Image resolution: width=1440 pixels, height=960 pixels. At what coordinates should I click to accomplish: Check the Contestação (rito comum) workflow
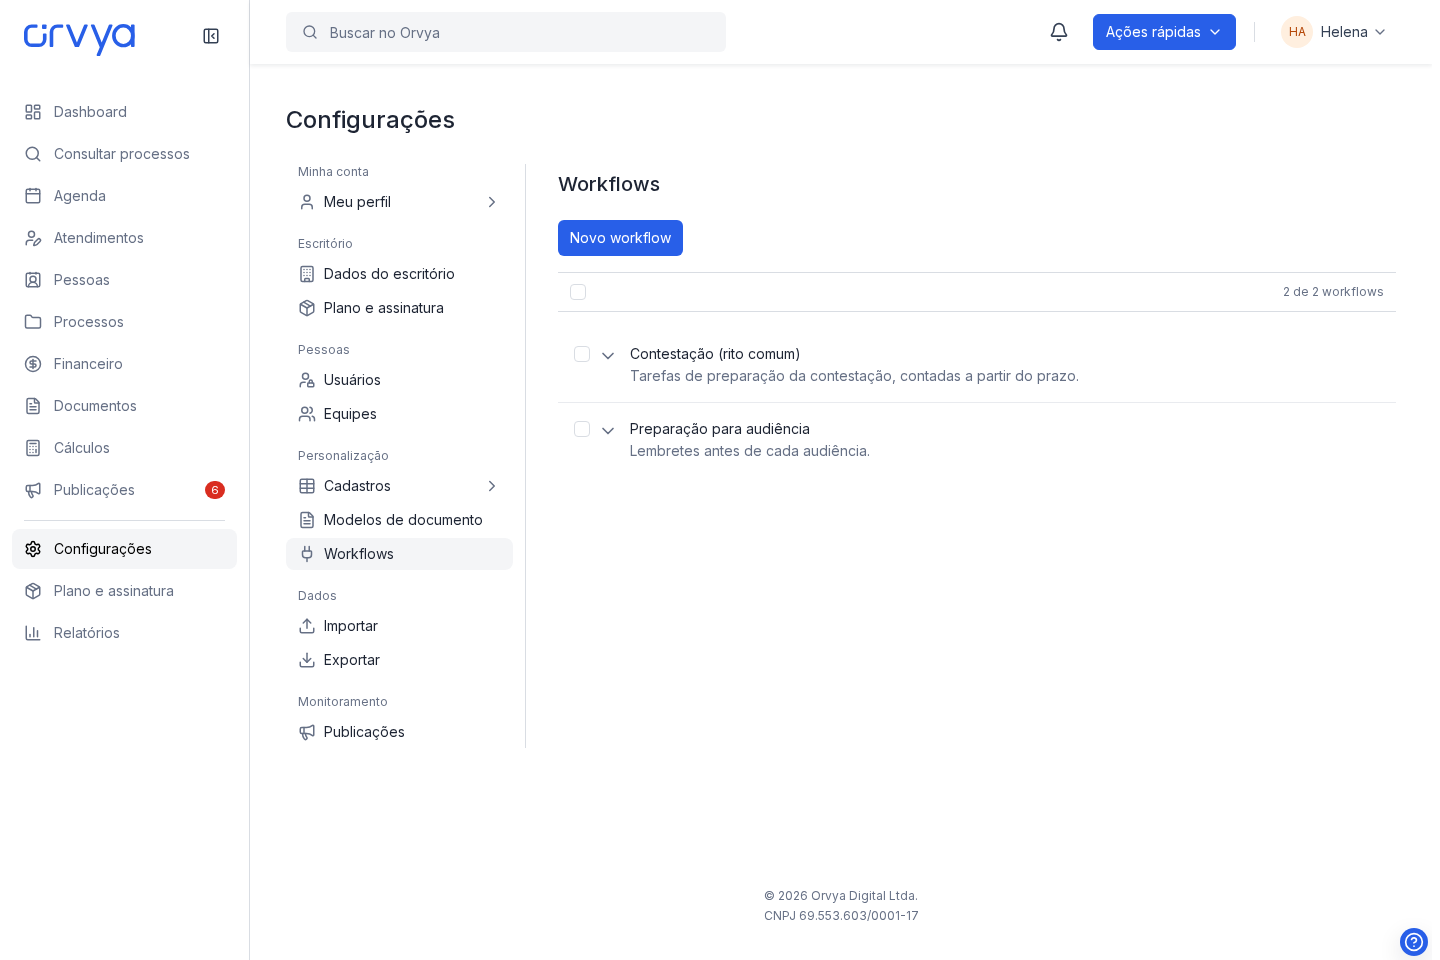(x=582, y=354)
